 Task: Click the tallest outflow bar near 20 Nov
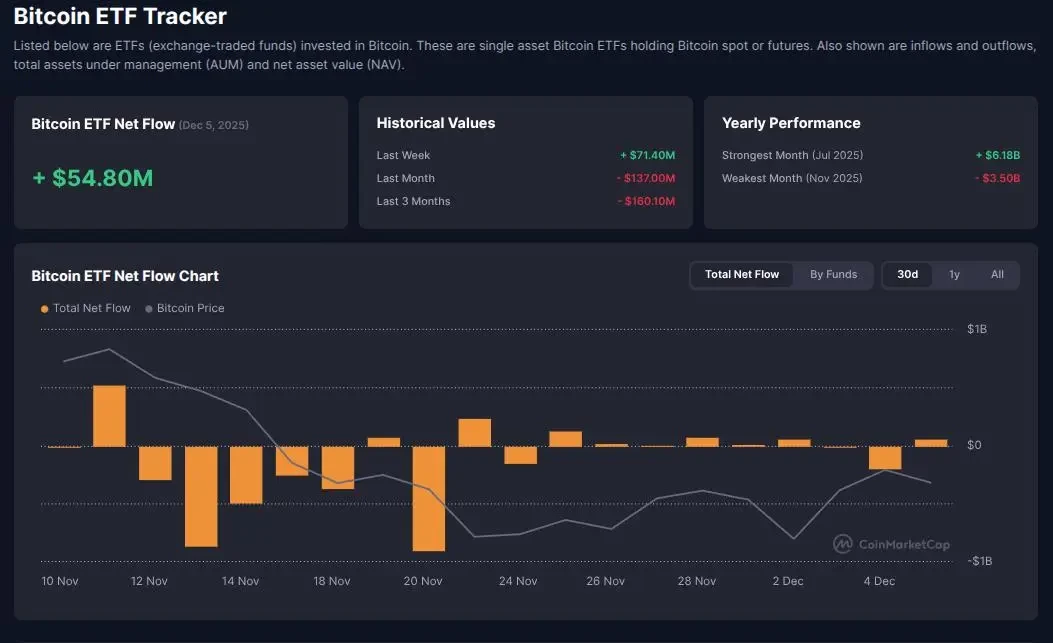(x=429, y=500)
